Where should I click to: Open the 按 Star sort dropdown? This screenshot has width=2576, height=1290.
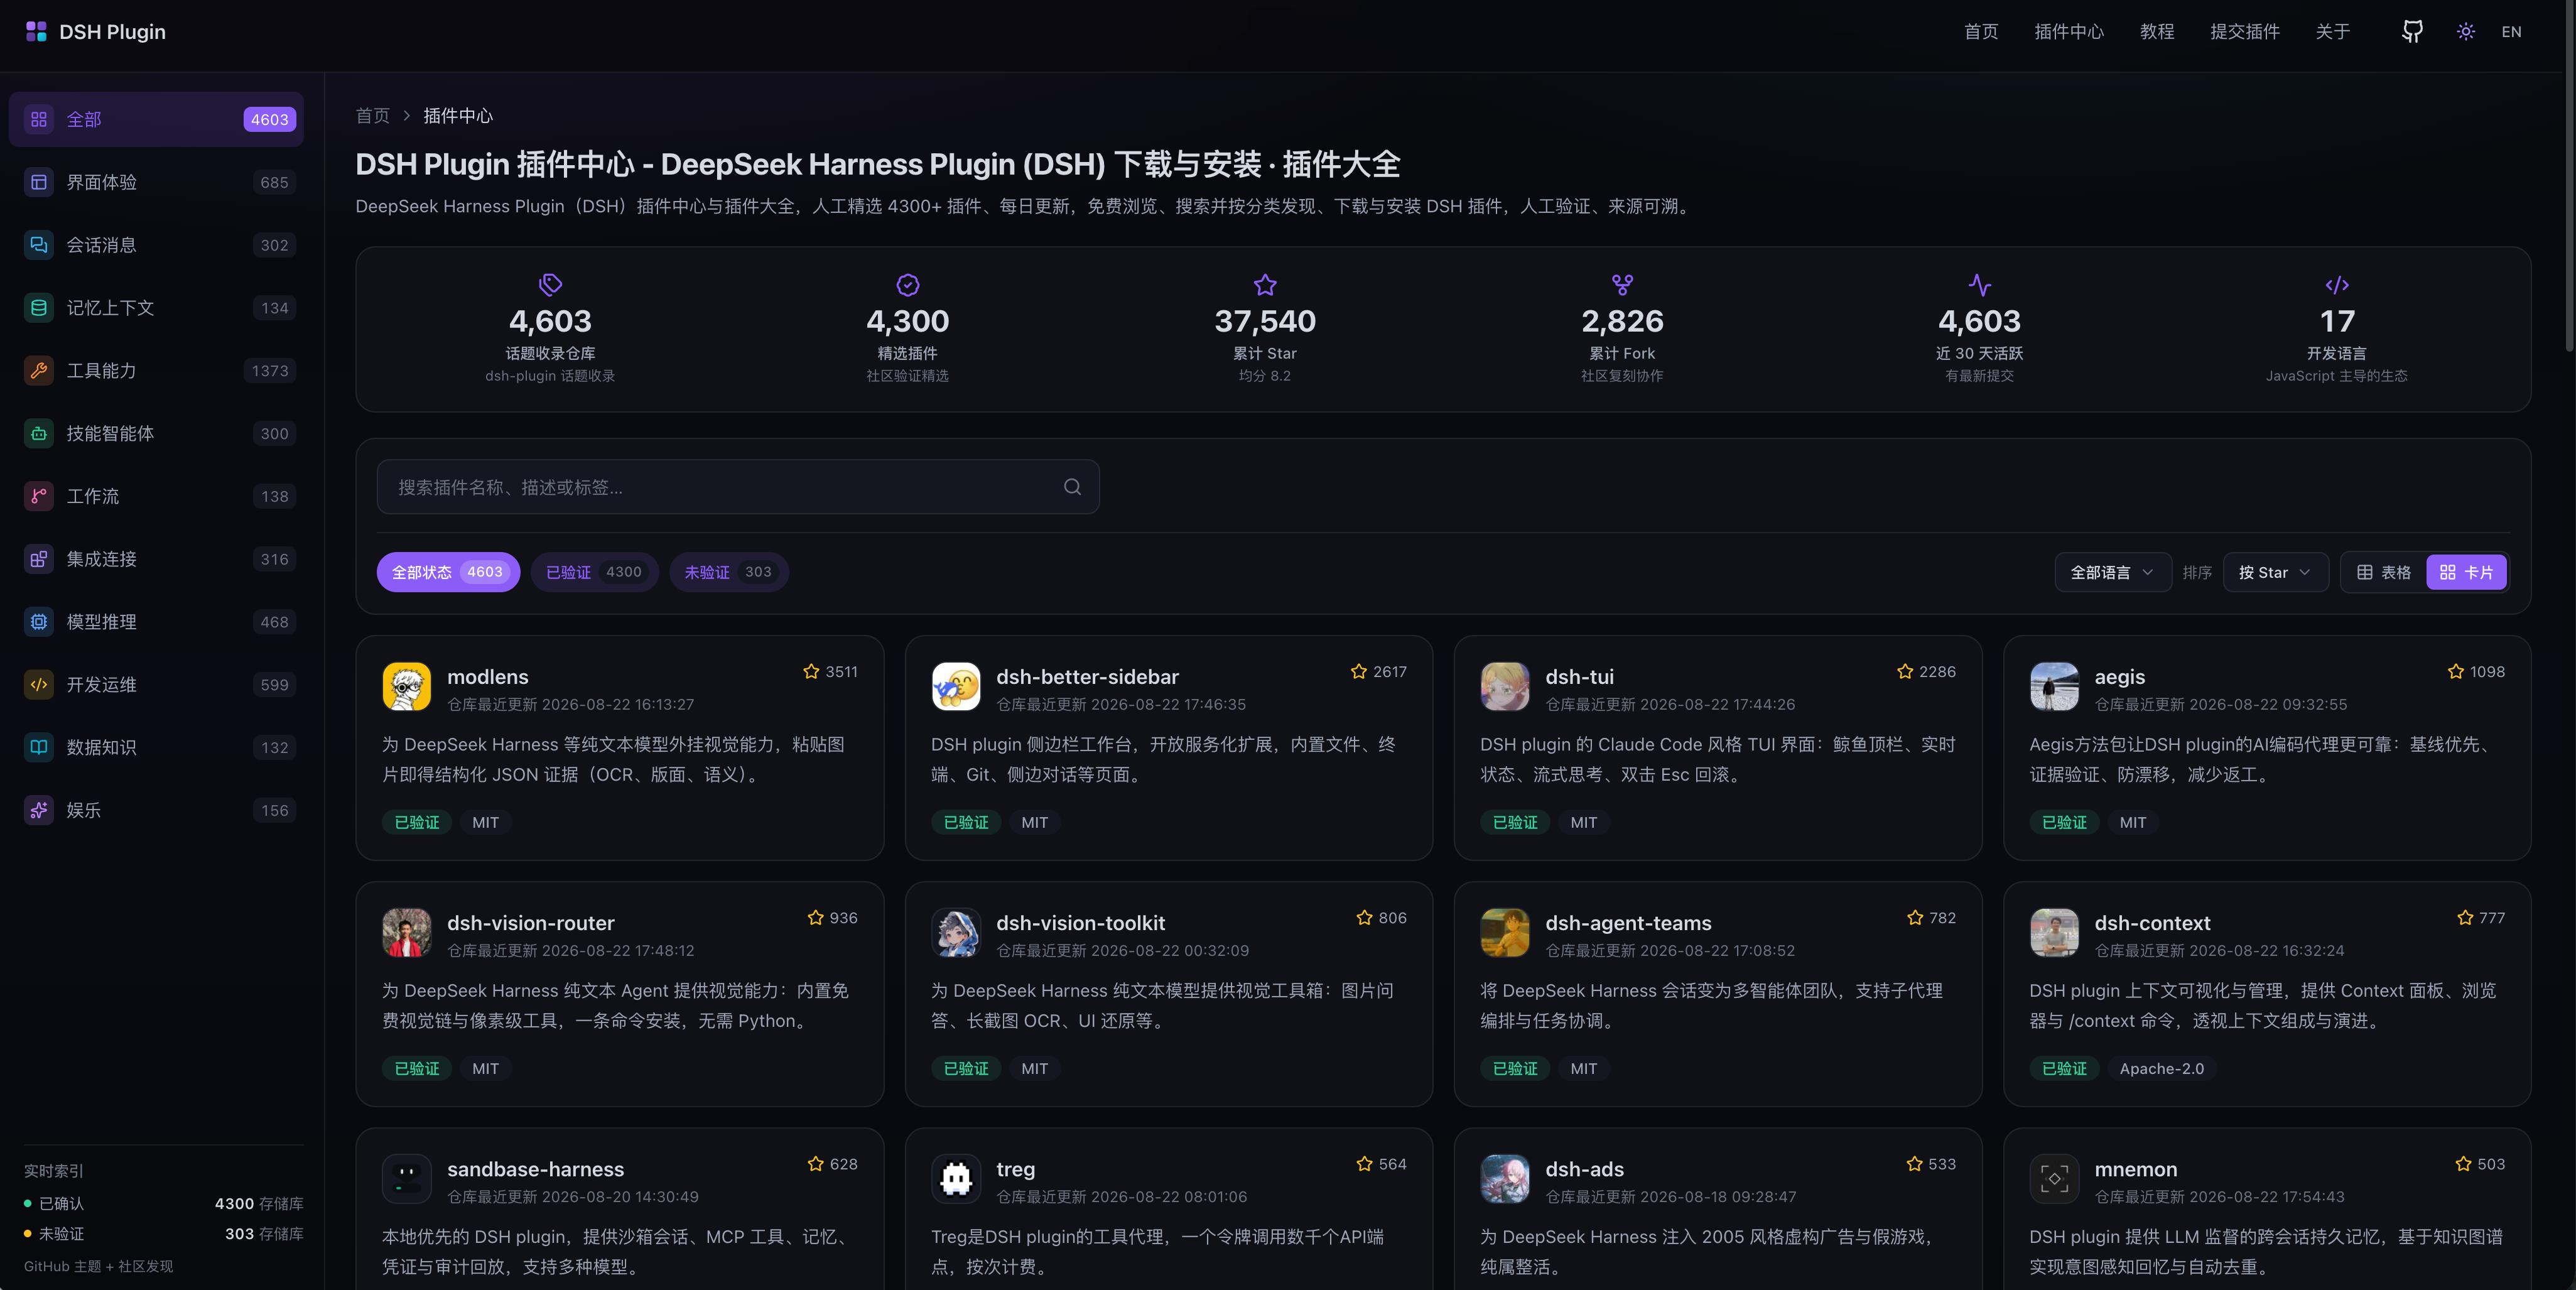2275,572
